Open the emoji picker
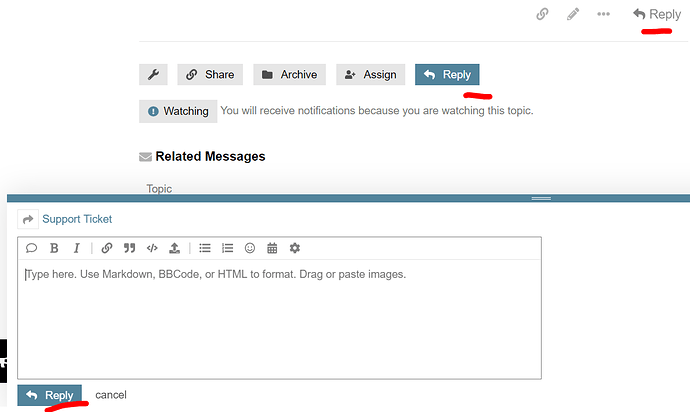 coord(250,248)
